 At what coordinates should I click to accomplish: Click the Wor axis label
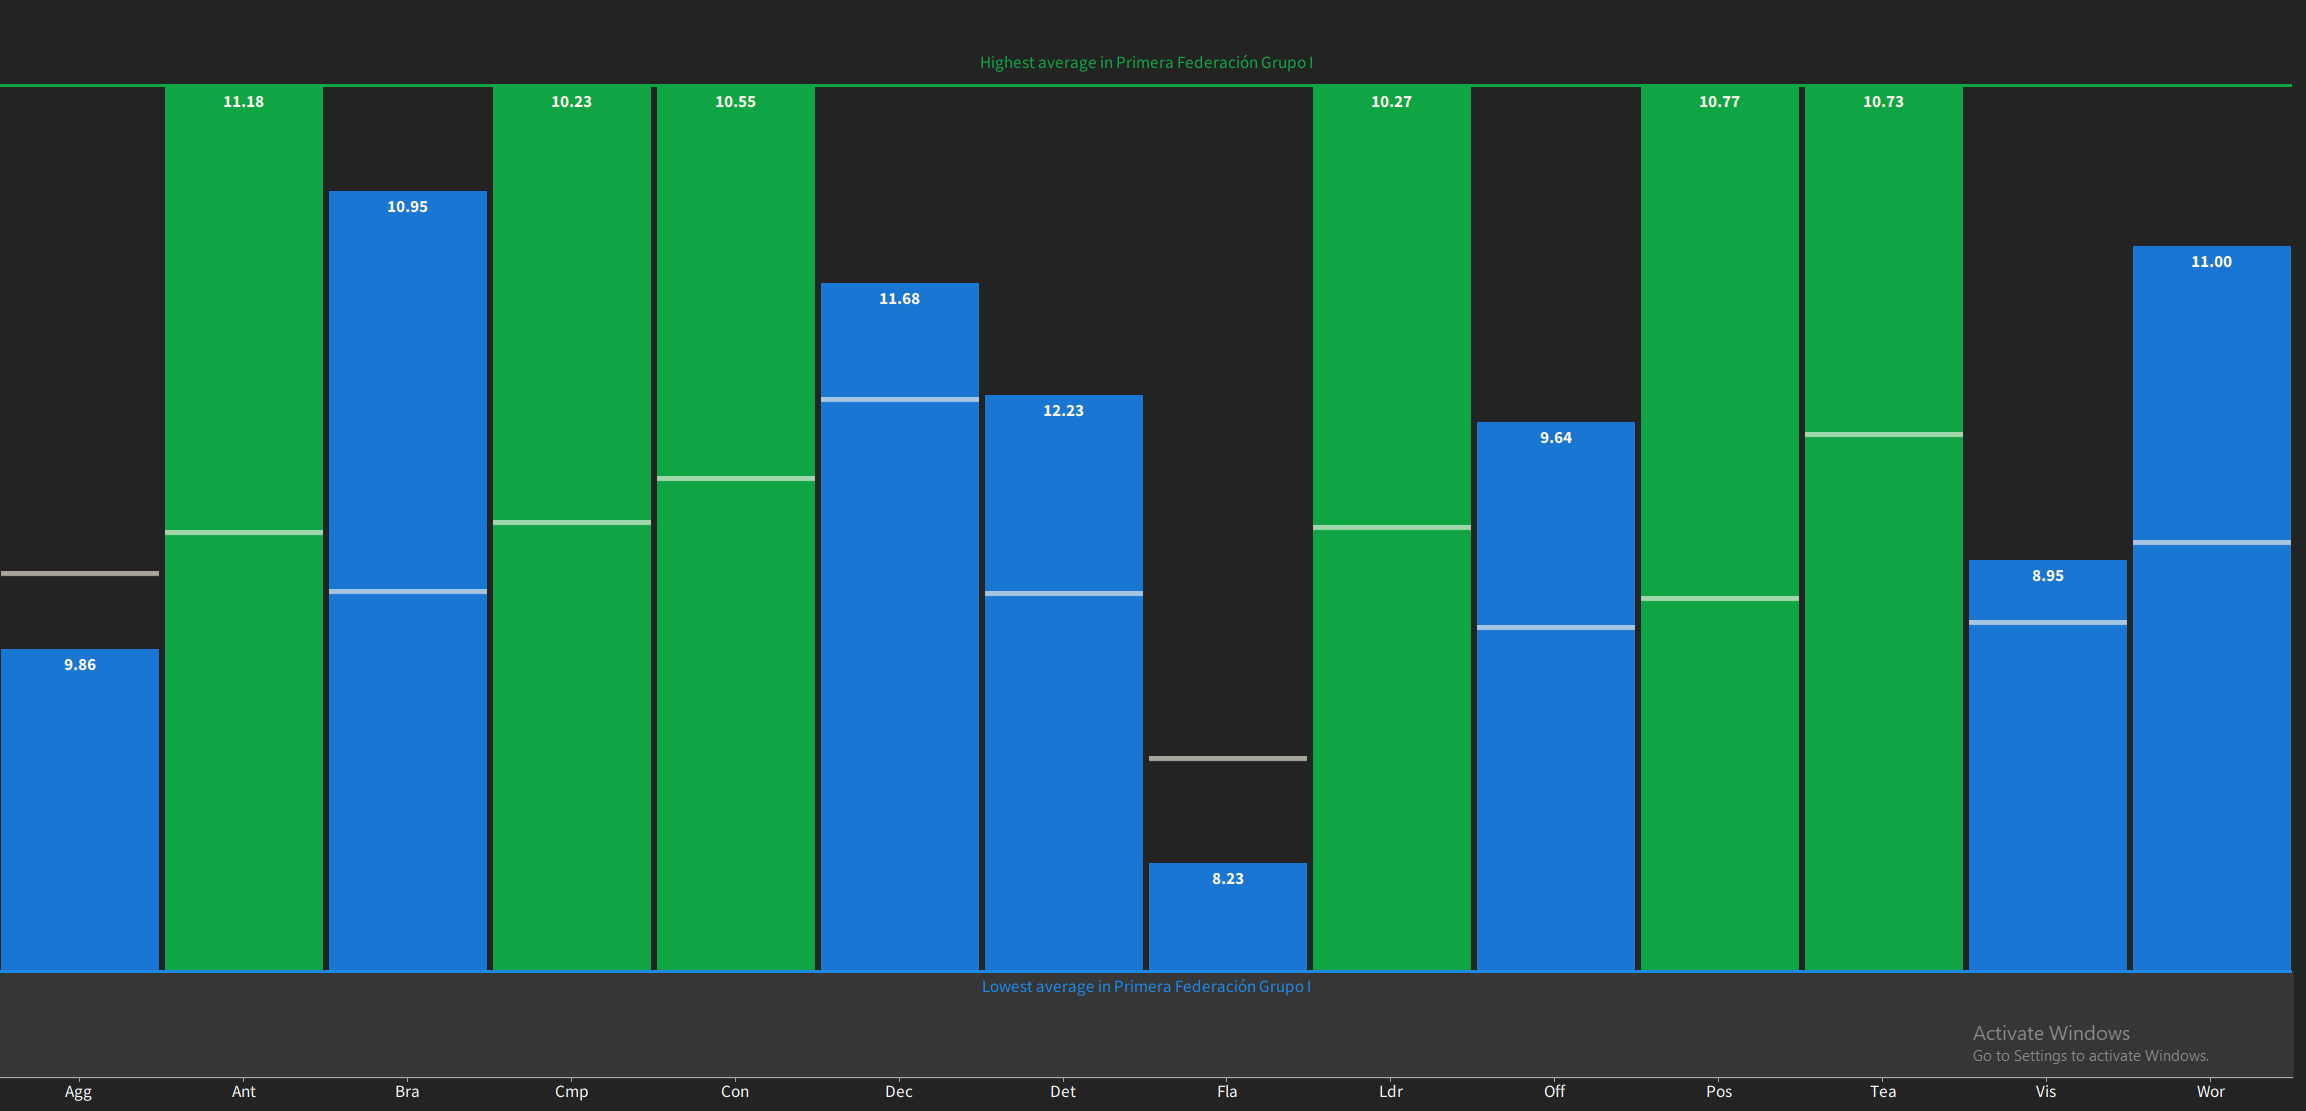tap(2211, 1091)
